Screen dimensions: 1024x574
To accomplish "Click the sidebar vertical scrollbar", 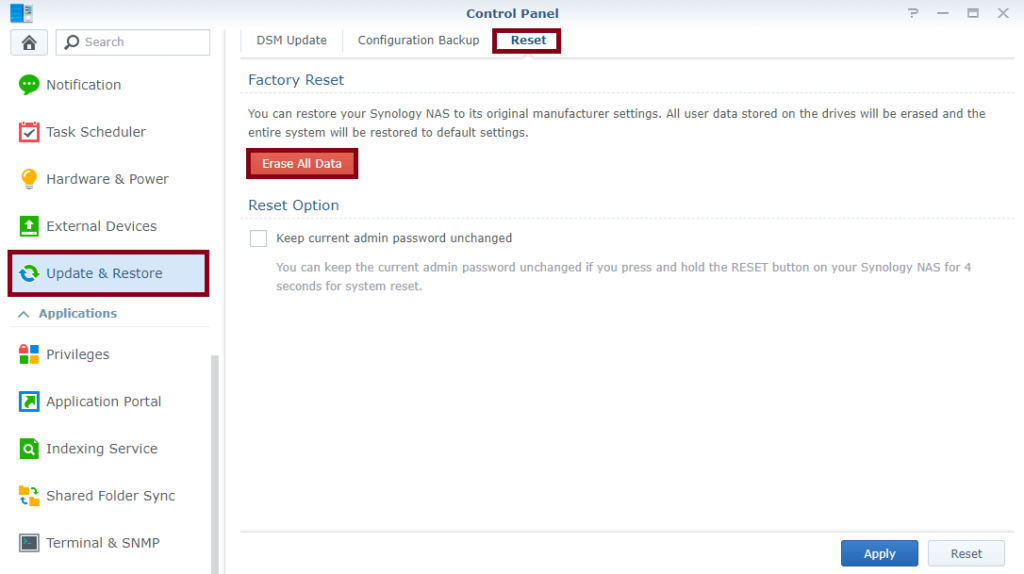I will coord(215,464).
